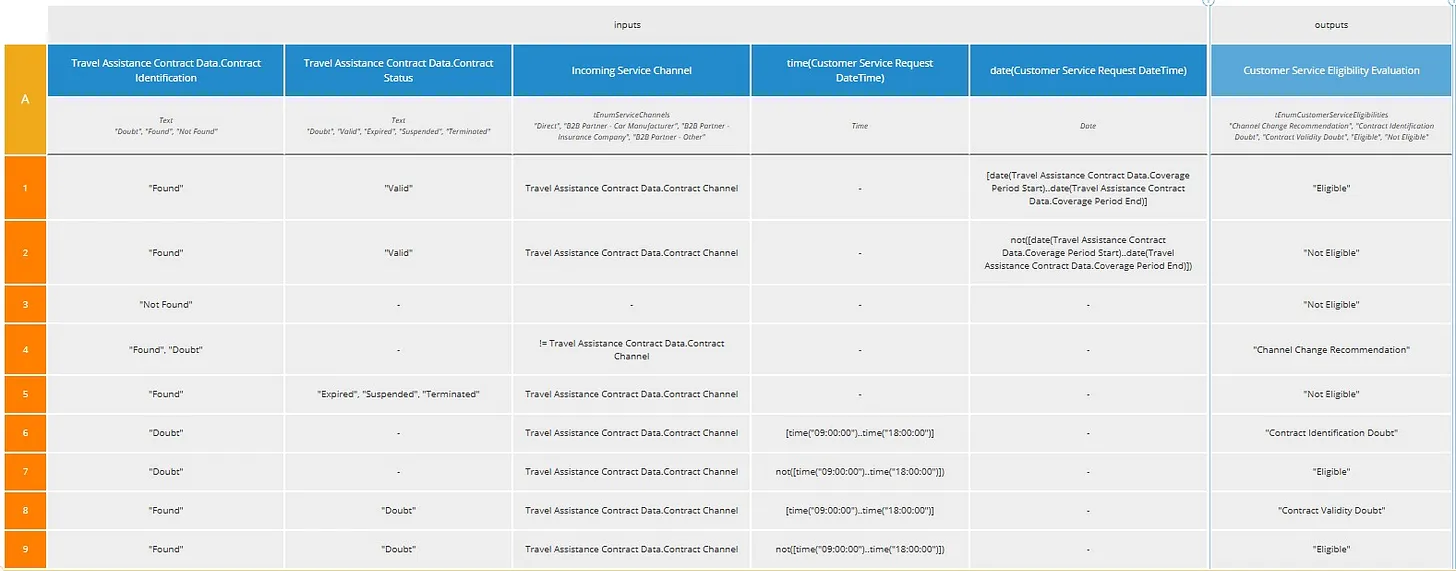Select the row 1 number header

coord(25,188)
